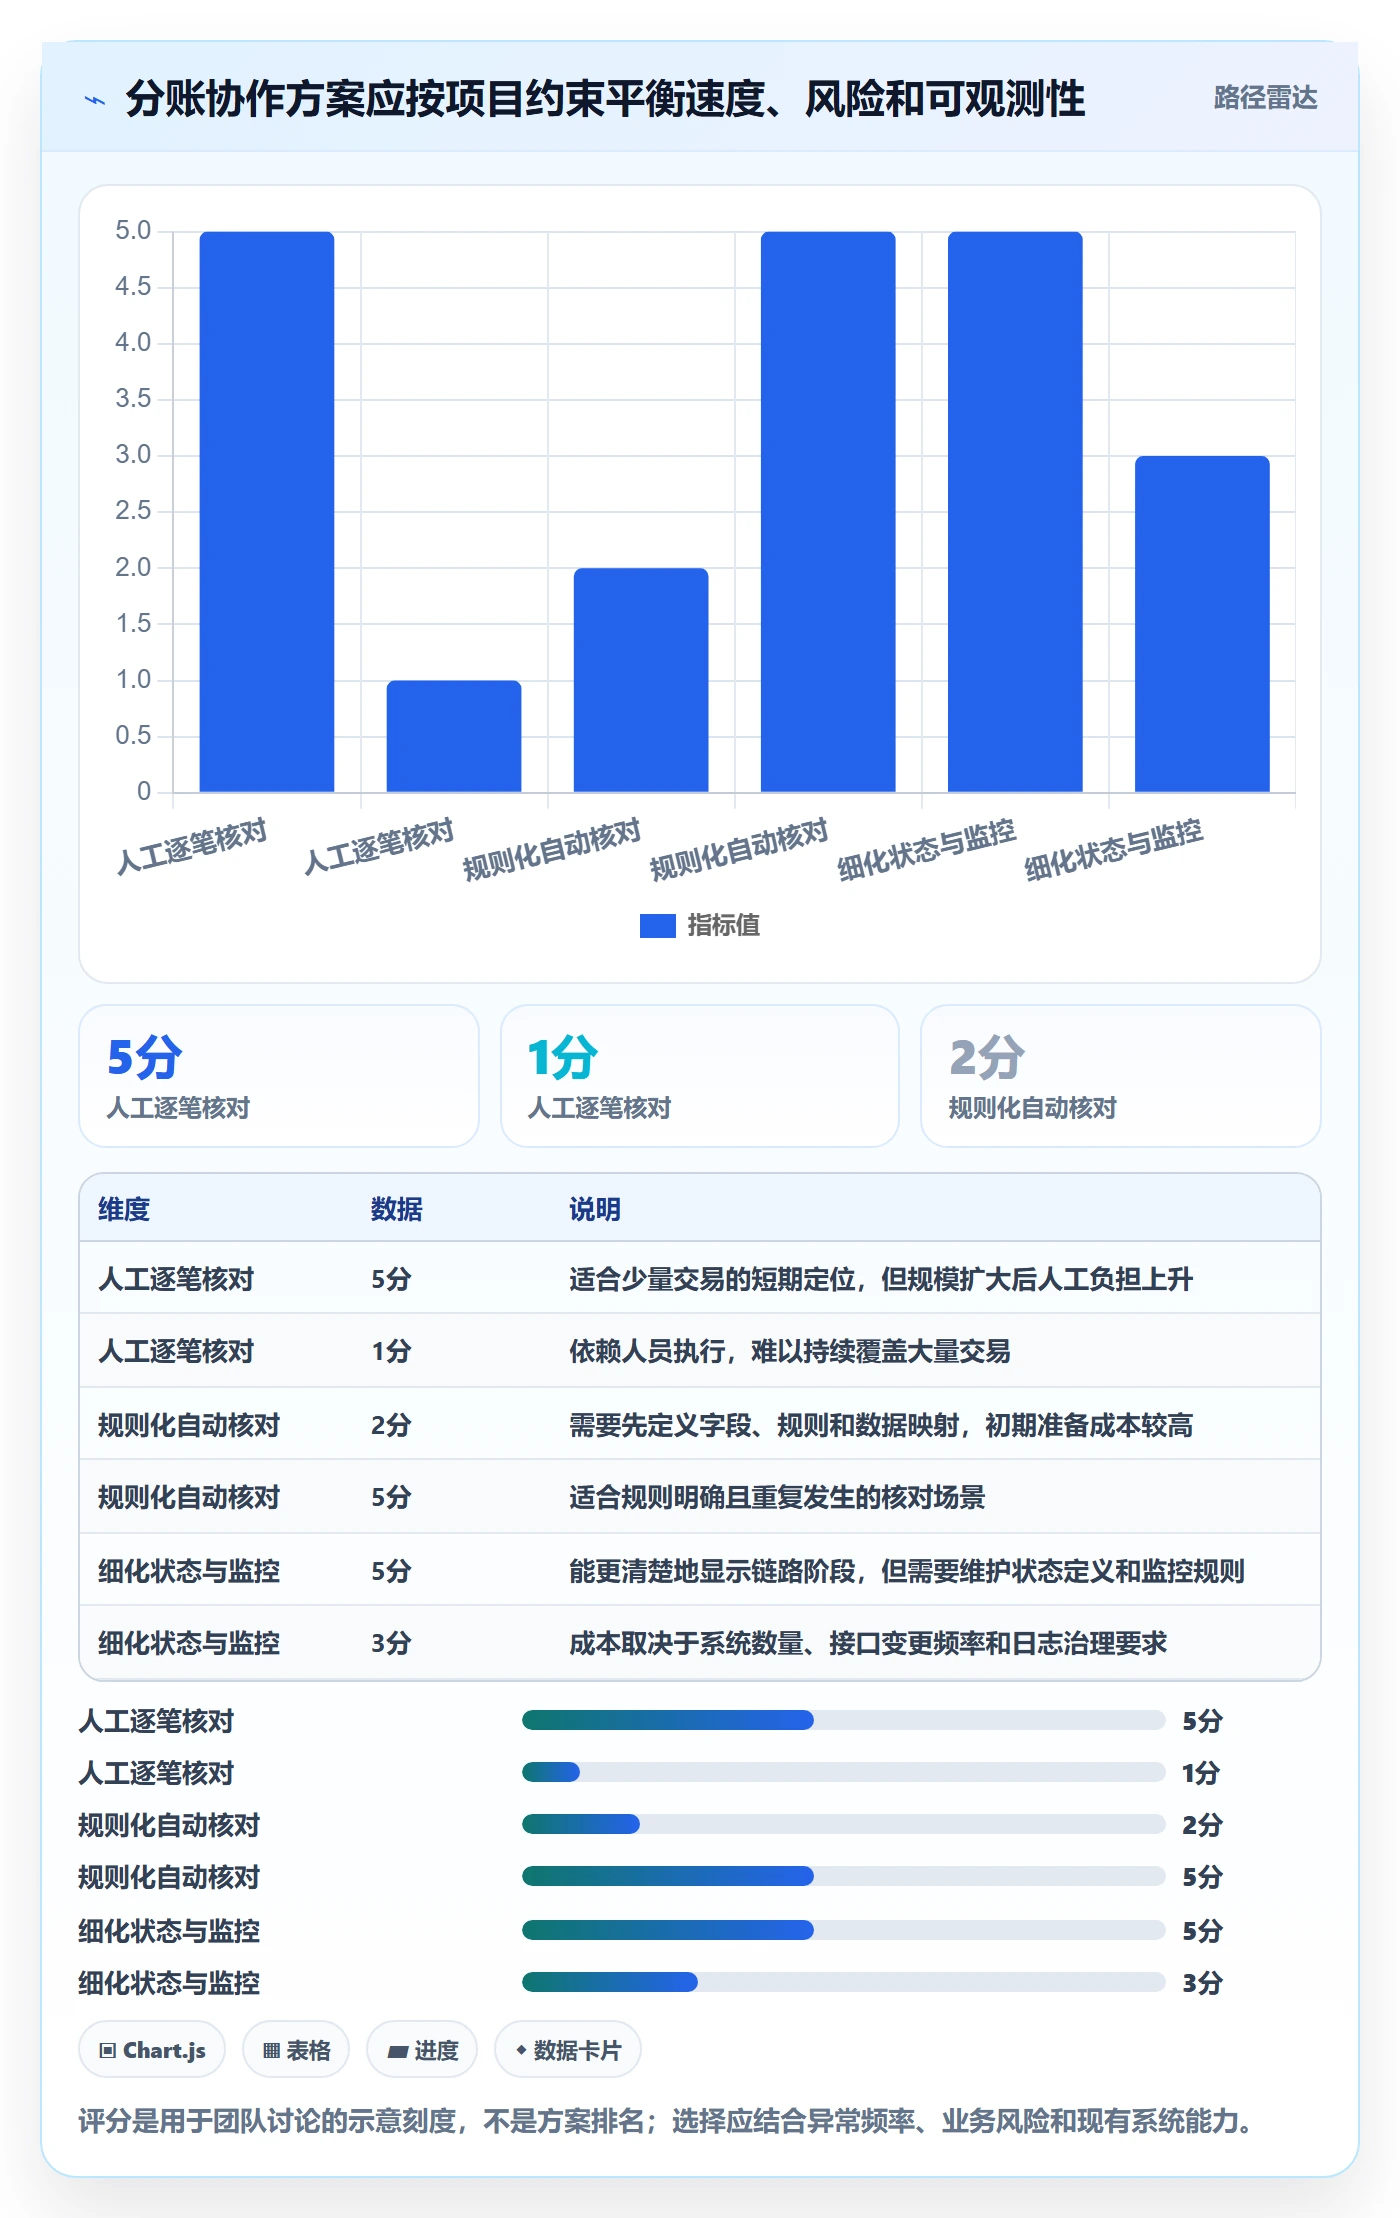Click the 规则化自动核对 bar with value 2.0
Viewport: 1400px width, 2218px height.
641,680
